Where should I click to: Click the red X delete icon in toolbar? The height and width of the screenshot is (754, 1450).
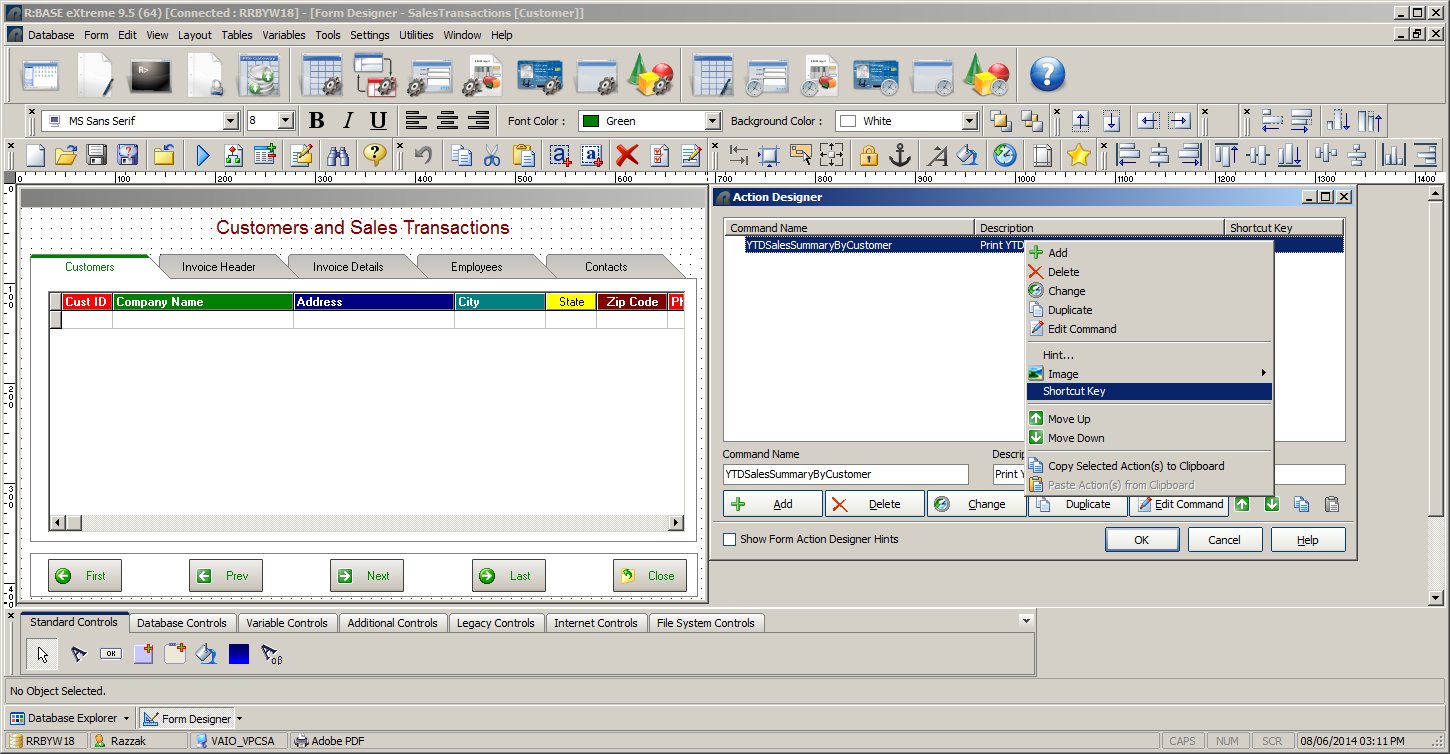tap(627, 155)
